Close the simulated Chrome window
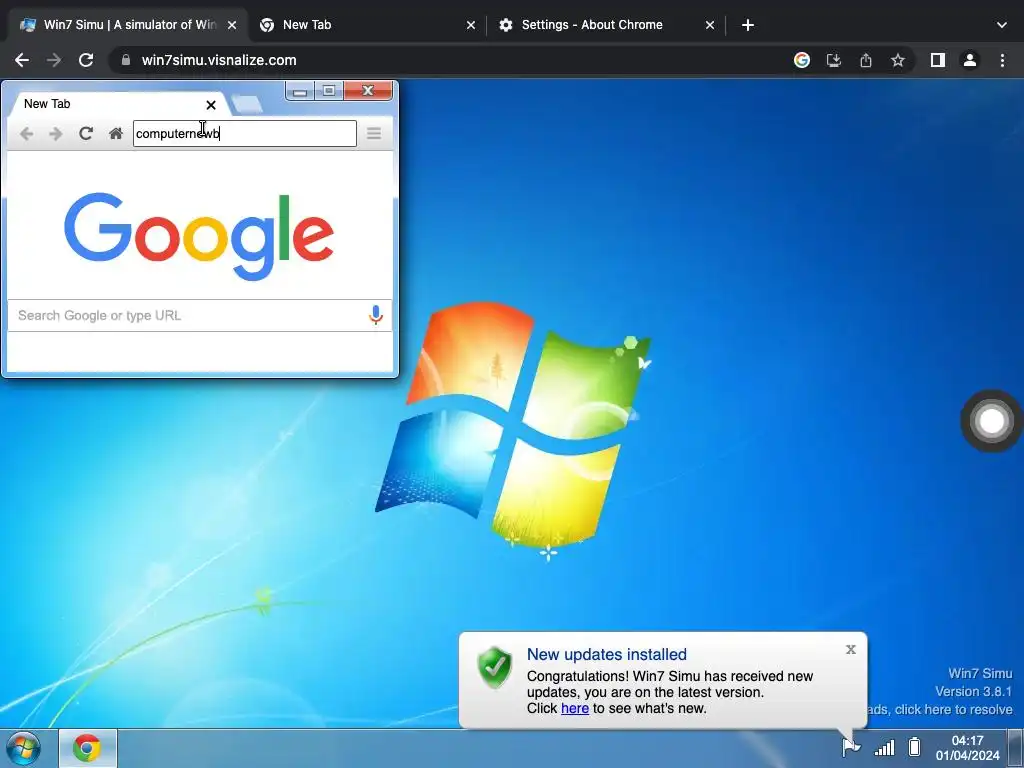The image size is (1024, 768). 368,91
